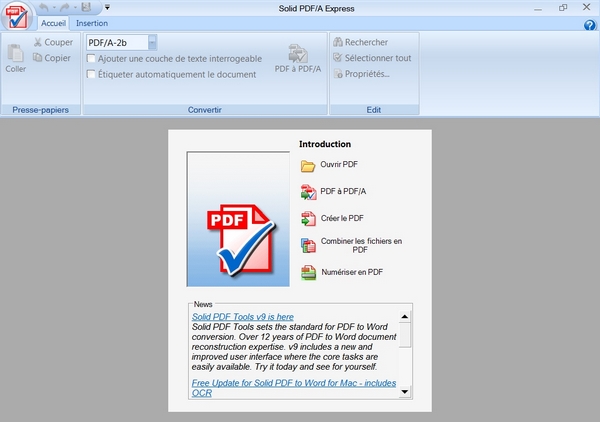Click the Ouvrir PDF label
This screenshot has width=600, height=422.
point(339,164)
